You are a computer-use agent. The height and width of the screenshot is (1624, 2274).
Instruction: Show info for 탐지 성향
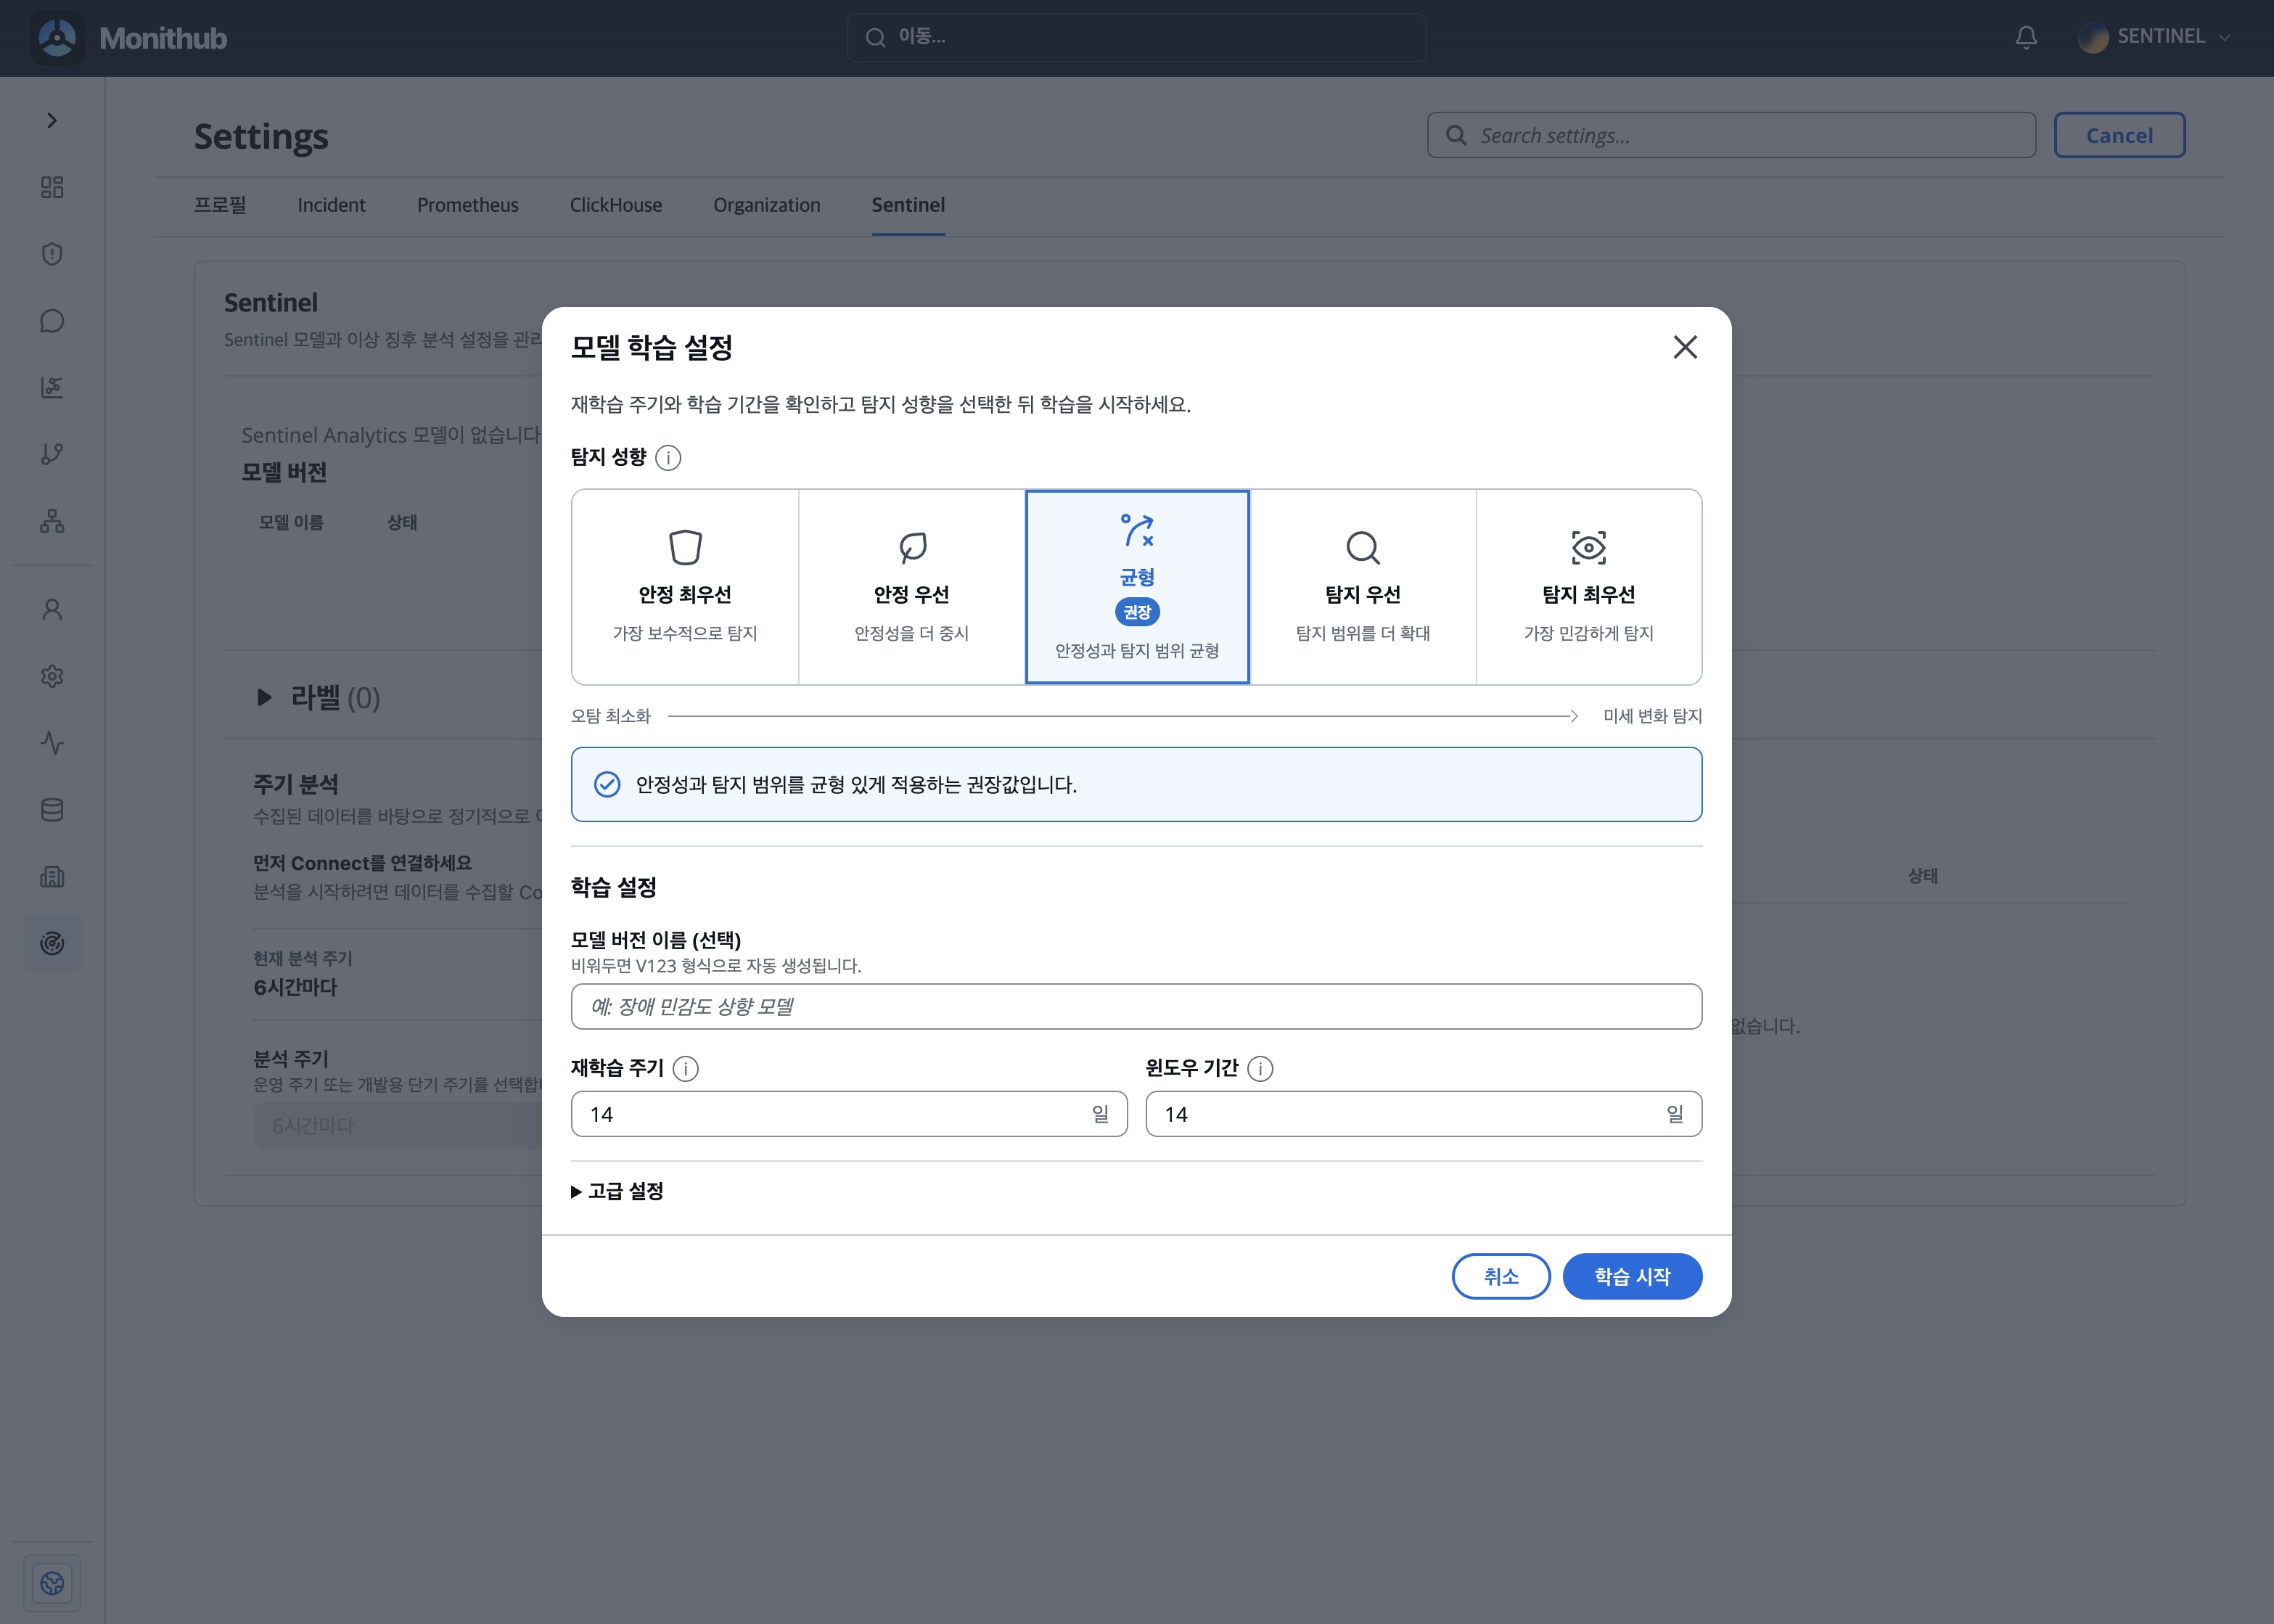pyautogui.click(x=668, y=458)
